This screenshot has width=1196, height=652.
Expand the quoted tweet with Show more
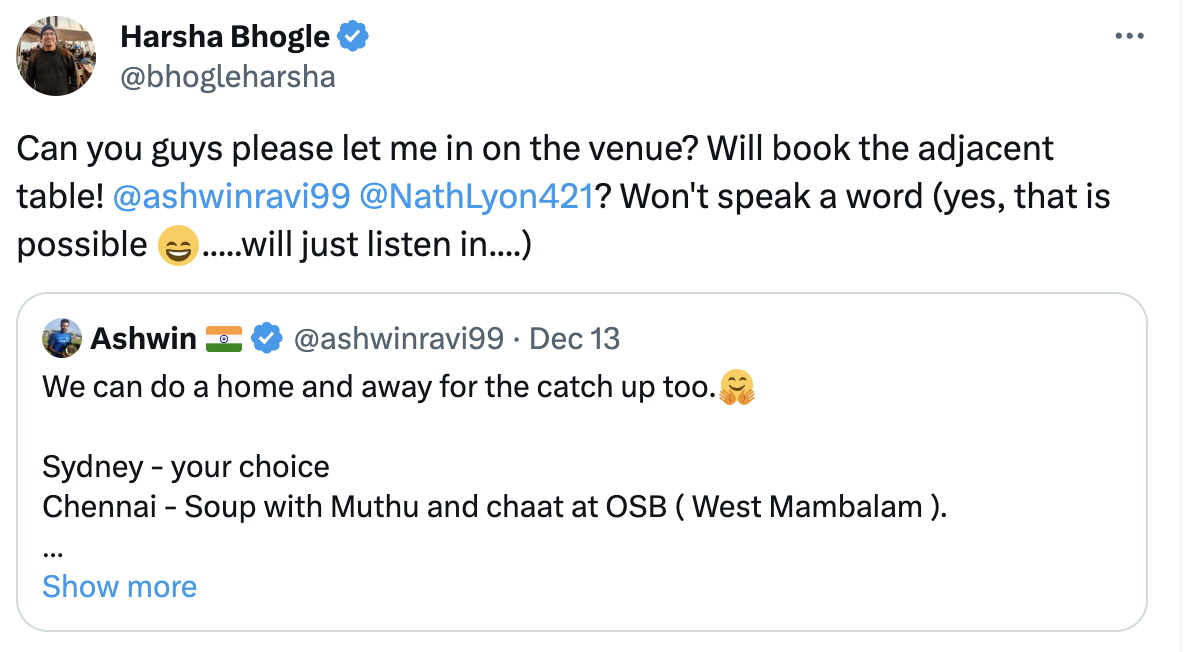click(119, 586)
